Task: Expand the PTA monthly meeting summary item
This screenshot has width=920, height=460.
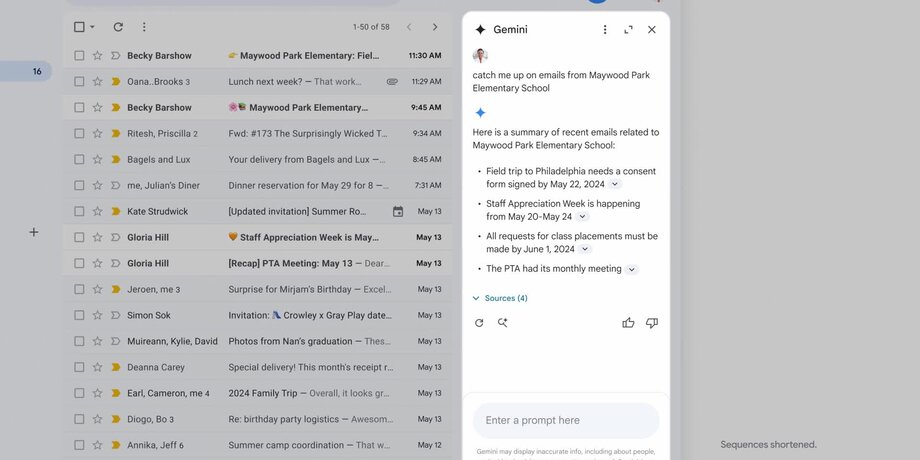Action: point(631,269)
